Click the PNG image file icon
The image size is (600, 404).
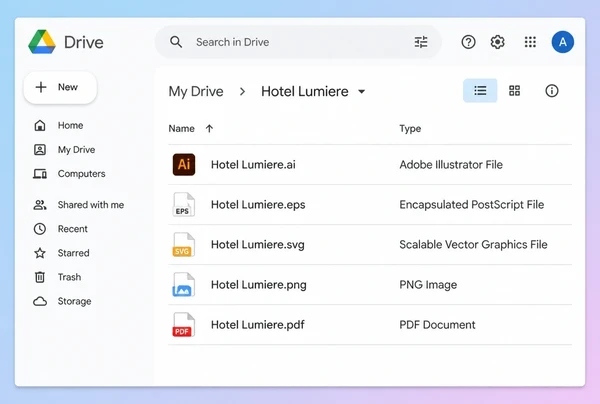pos(184,285)
